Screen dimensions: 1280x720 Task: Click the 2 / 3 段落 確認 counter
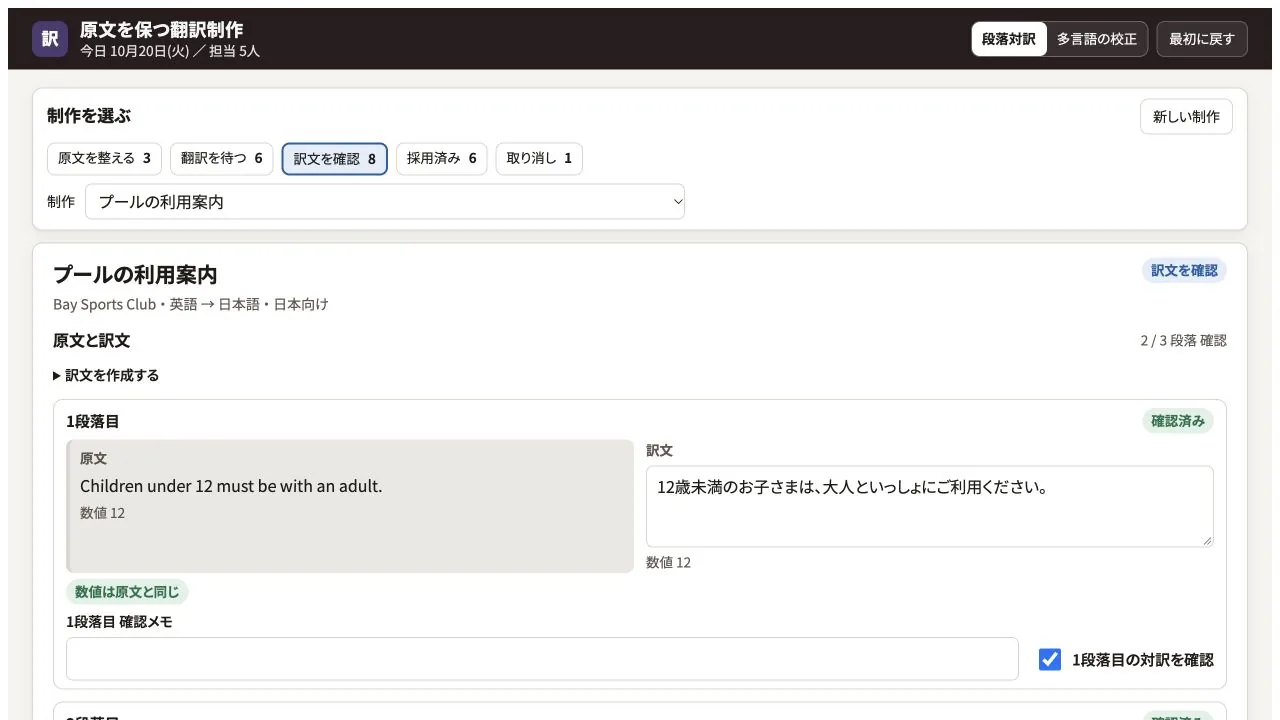[x=1183, y=340]
